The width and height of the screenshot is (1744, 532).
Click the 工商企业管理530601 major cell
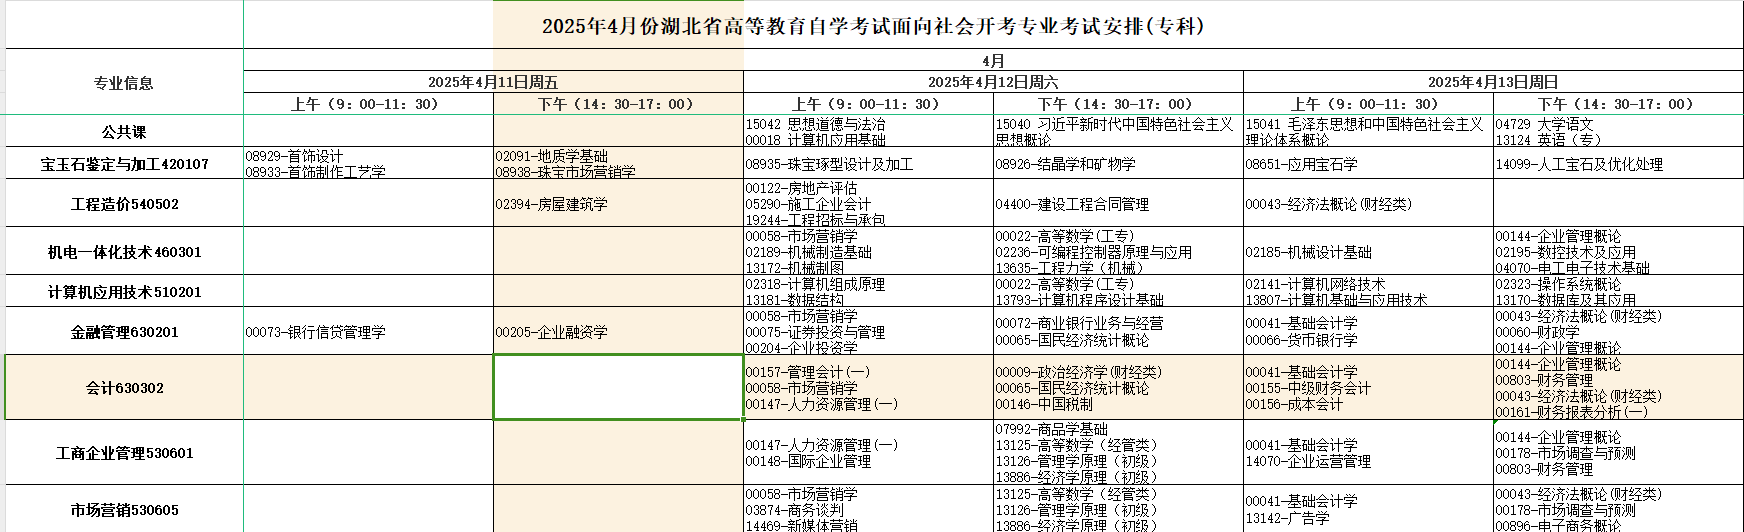pos(124,453)
